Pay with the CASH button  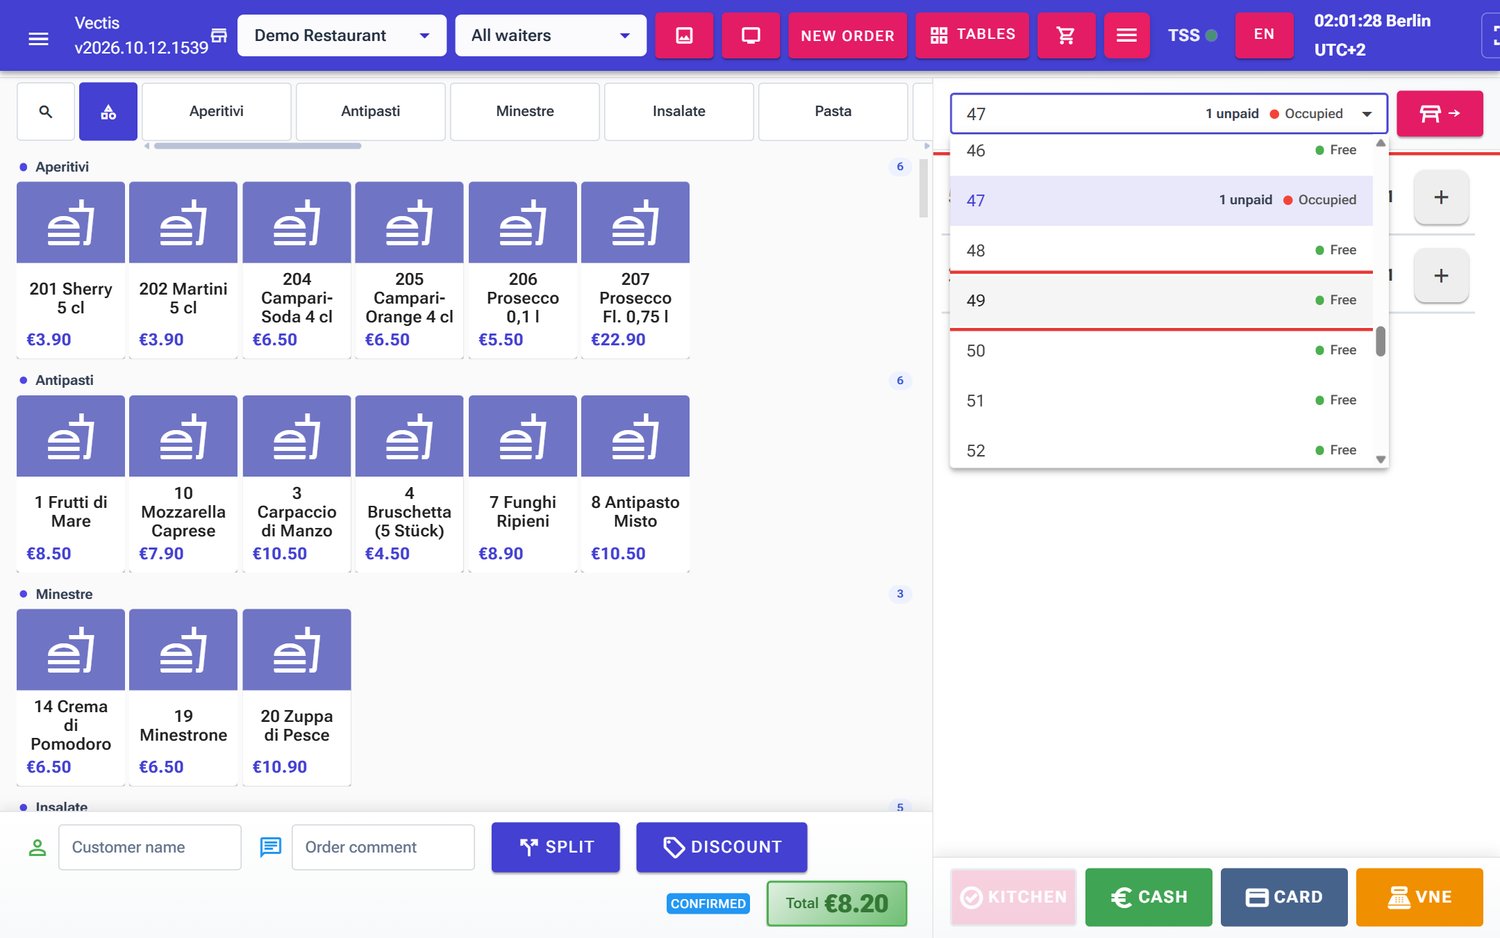click(x=1149, y=897)
